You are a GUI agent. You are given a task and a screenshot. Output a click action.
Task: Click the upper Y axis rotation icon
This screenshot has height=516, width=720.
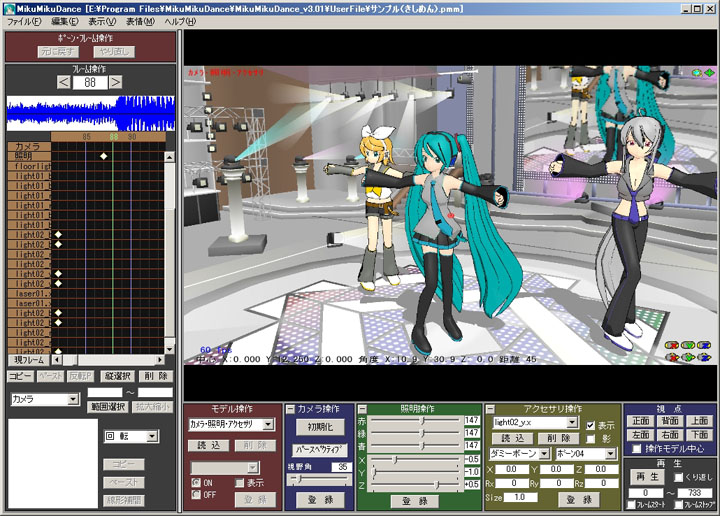688,345
